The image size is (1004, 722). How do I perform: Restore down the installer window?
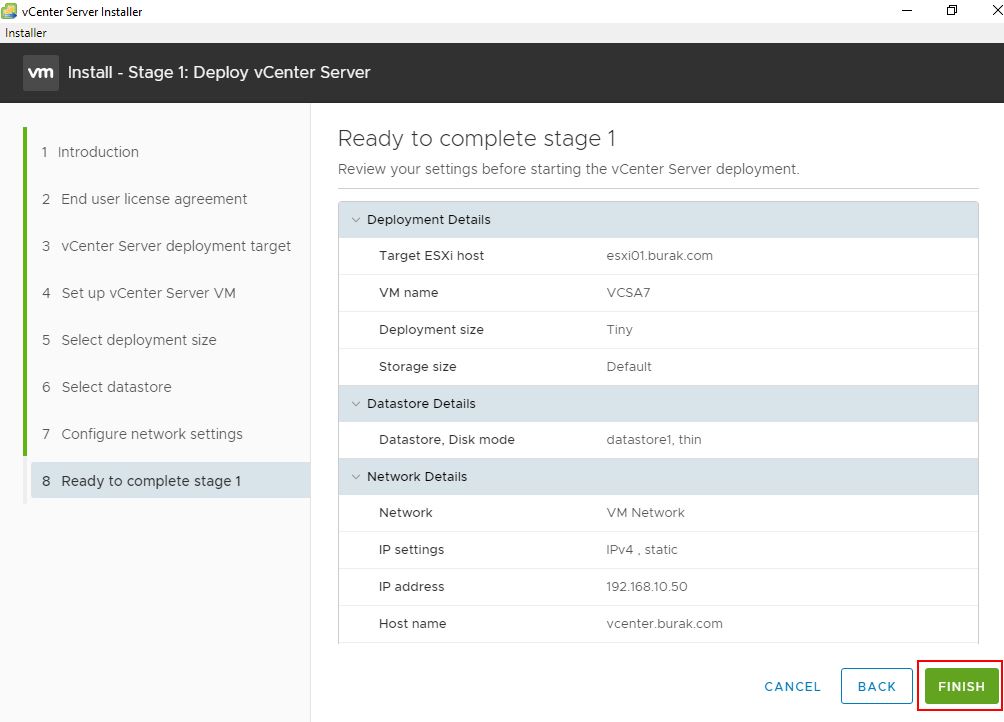coord(952,10)
